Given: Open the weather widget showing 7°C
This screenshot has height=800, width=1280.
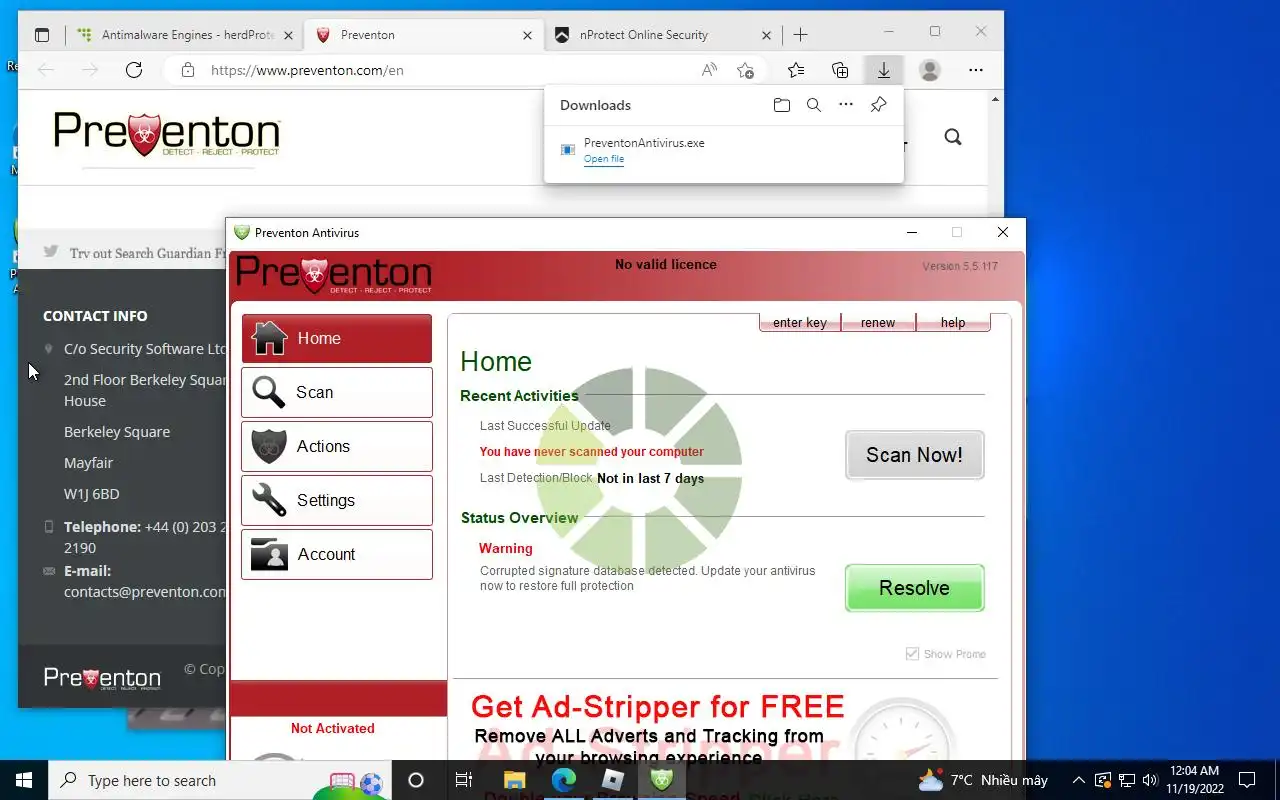Looking at the screenshot, I should (982, 780).
